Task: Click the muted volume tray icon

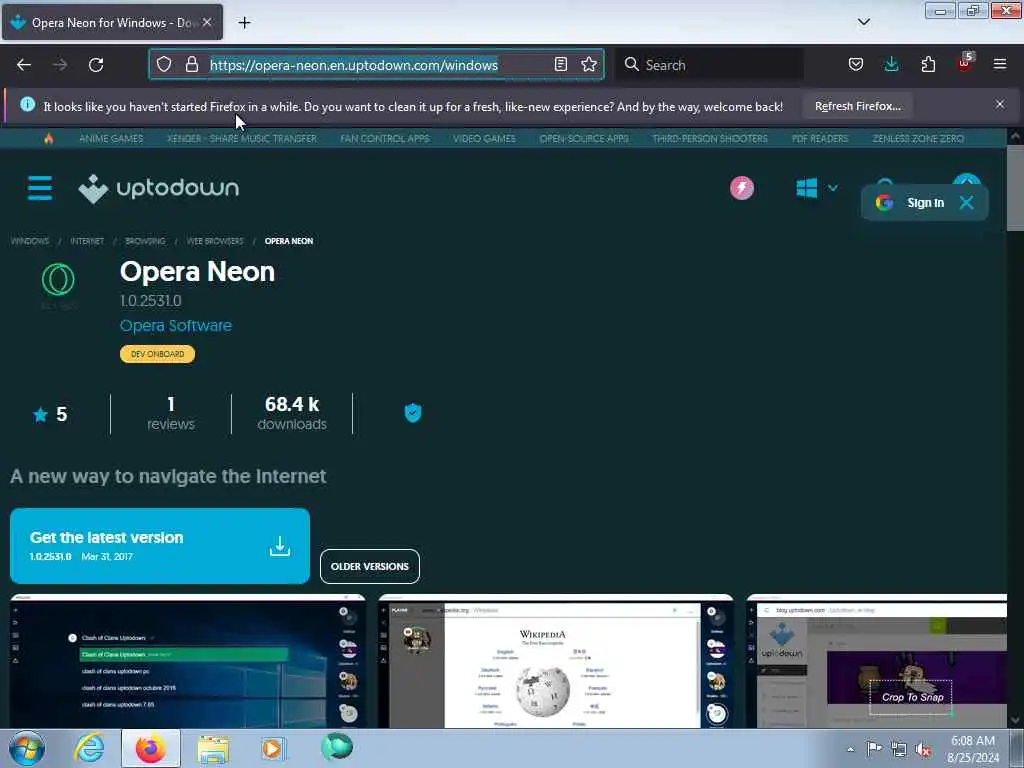Action: coord(923,750)
